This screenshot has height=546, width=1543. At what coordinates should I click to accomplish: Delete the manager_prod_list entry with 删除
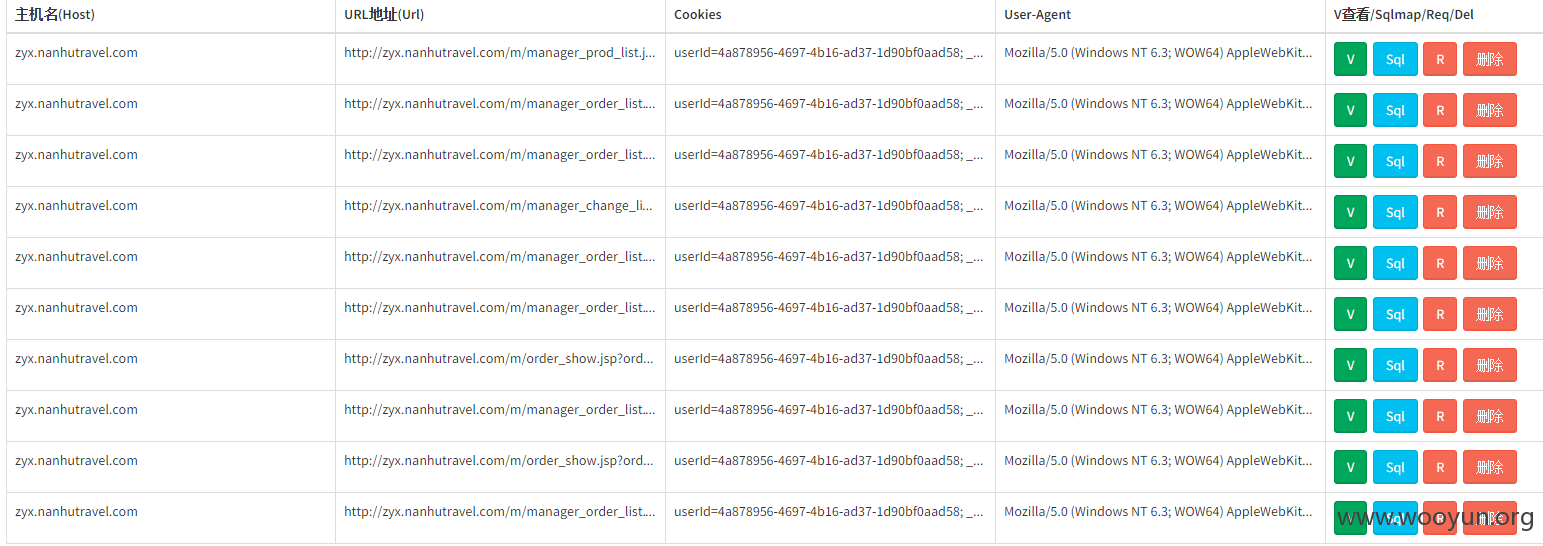(1490, 59)
